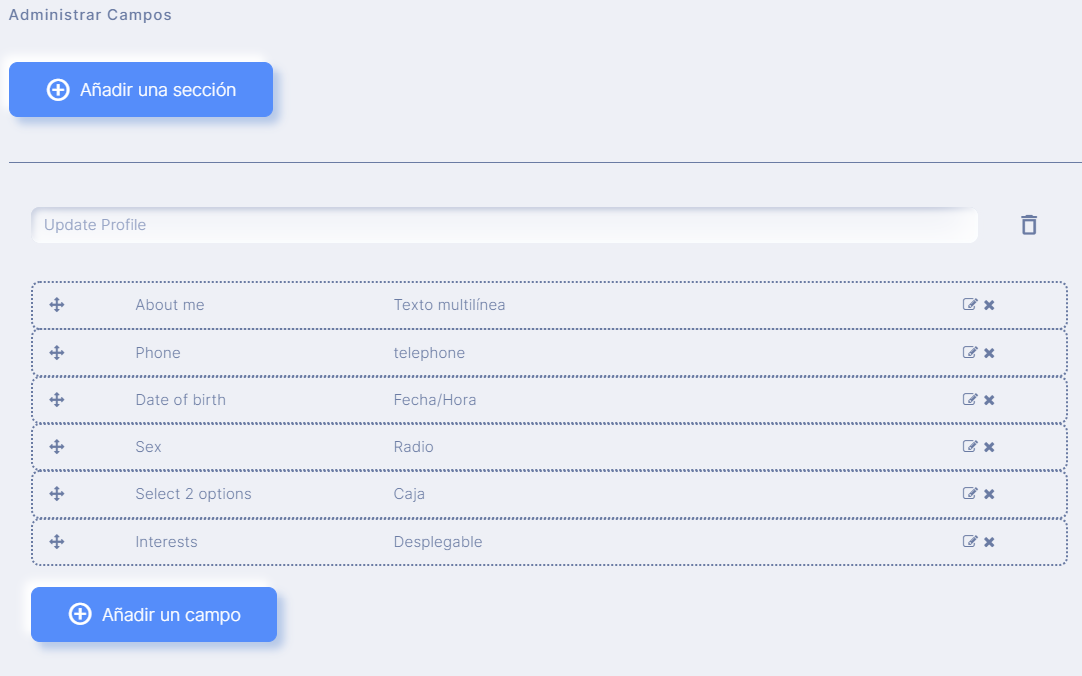This screenshot has width=1082, height=676.
Task: Delete the Update Profile section with trash icon
Action: 1029,225
